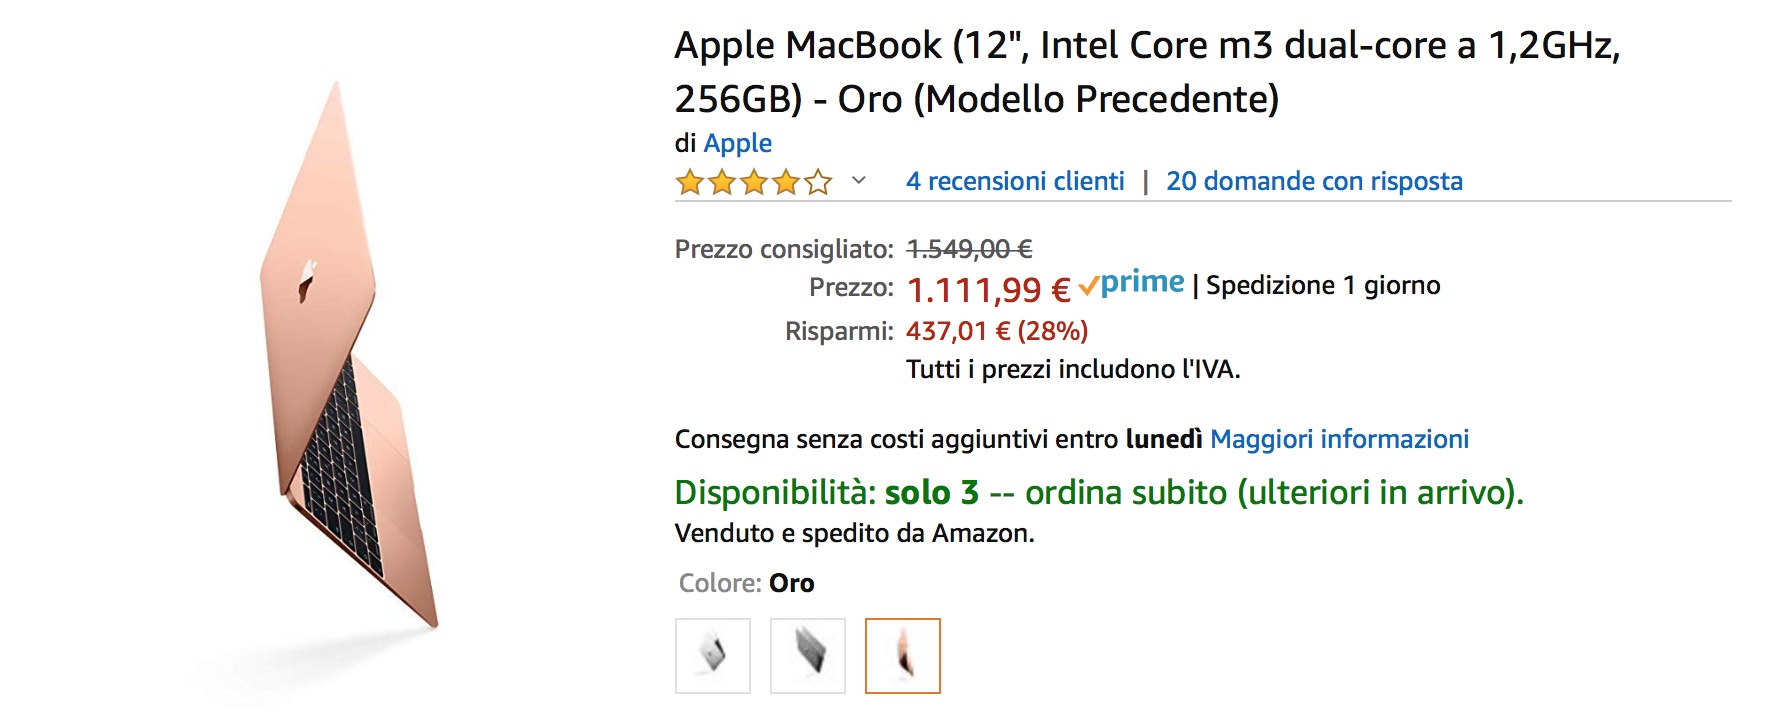This screenshot has width=1766, height=716.
Task: Open Maggiori informazioni delivery link
Action: 1338,439
